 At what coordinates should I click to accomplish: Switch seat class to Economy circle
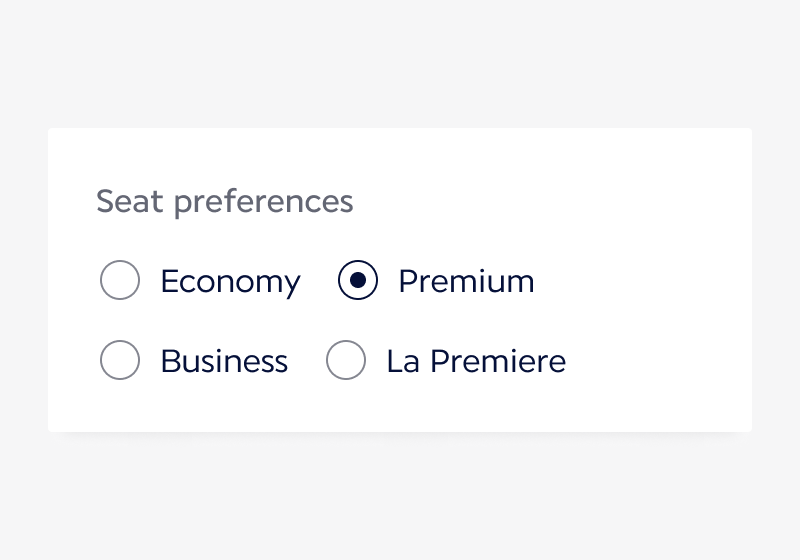(x=120, y=281)
